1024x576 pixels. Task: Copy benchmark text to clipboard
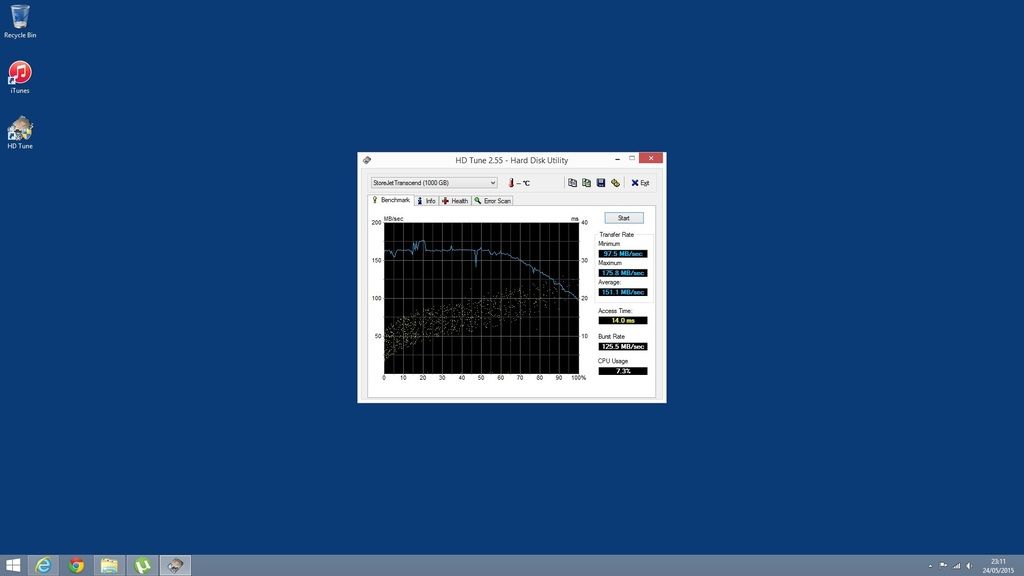(572, 183)
